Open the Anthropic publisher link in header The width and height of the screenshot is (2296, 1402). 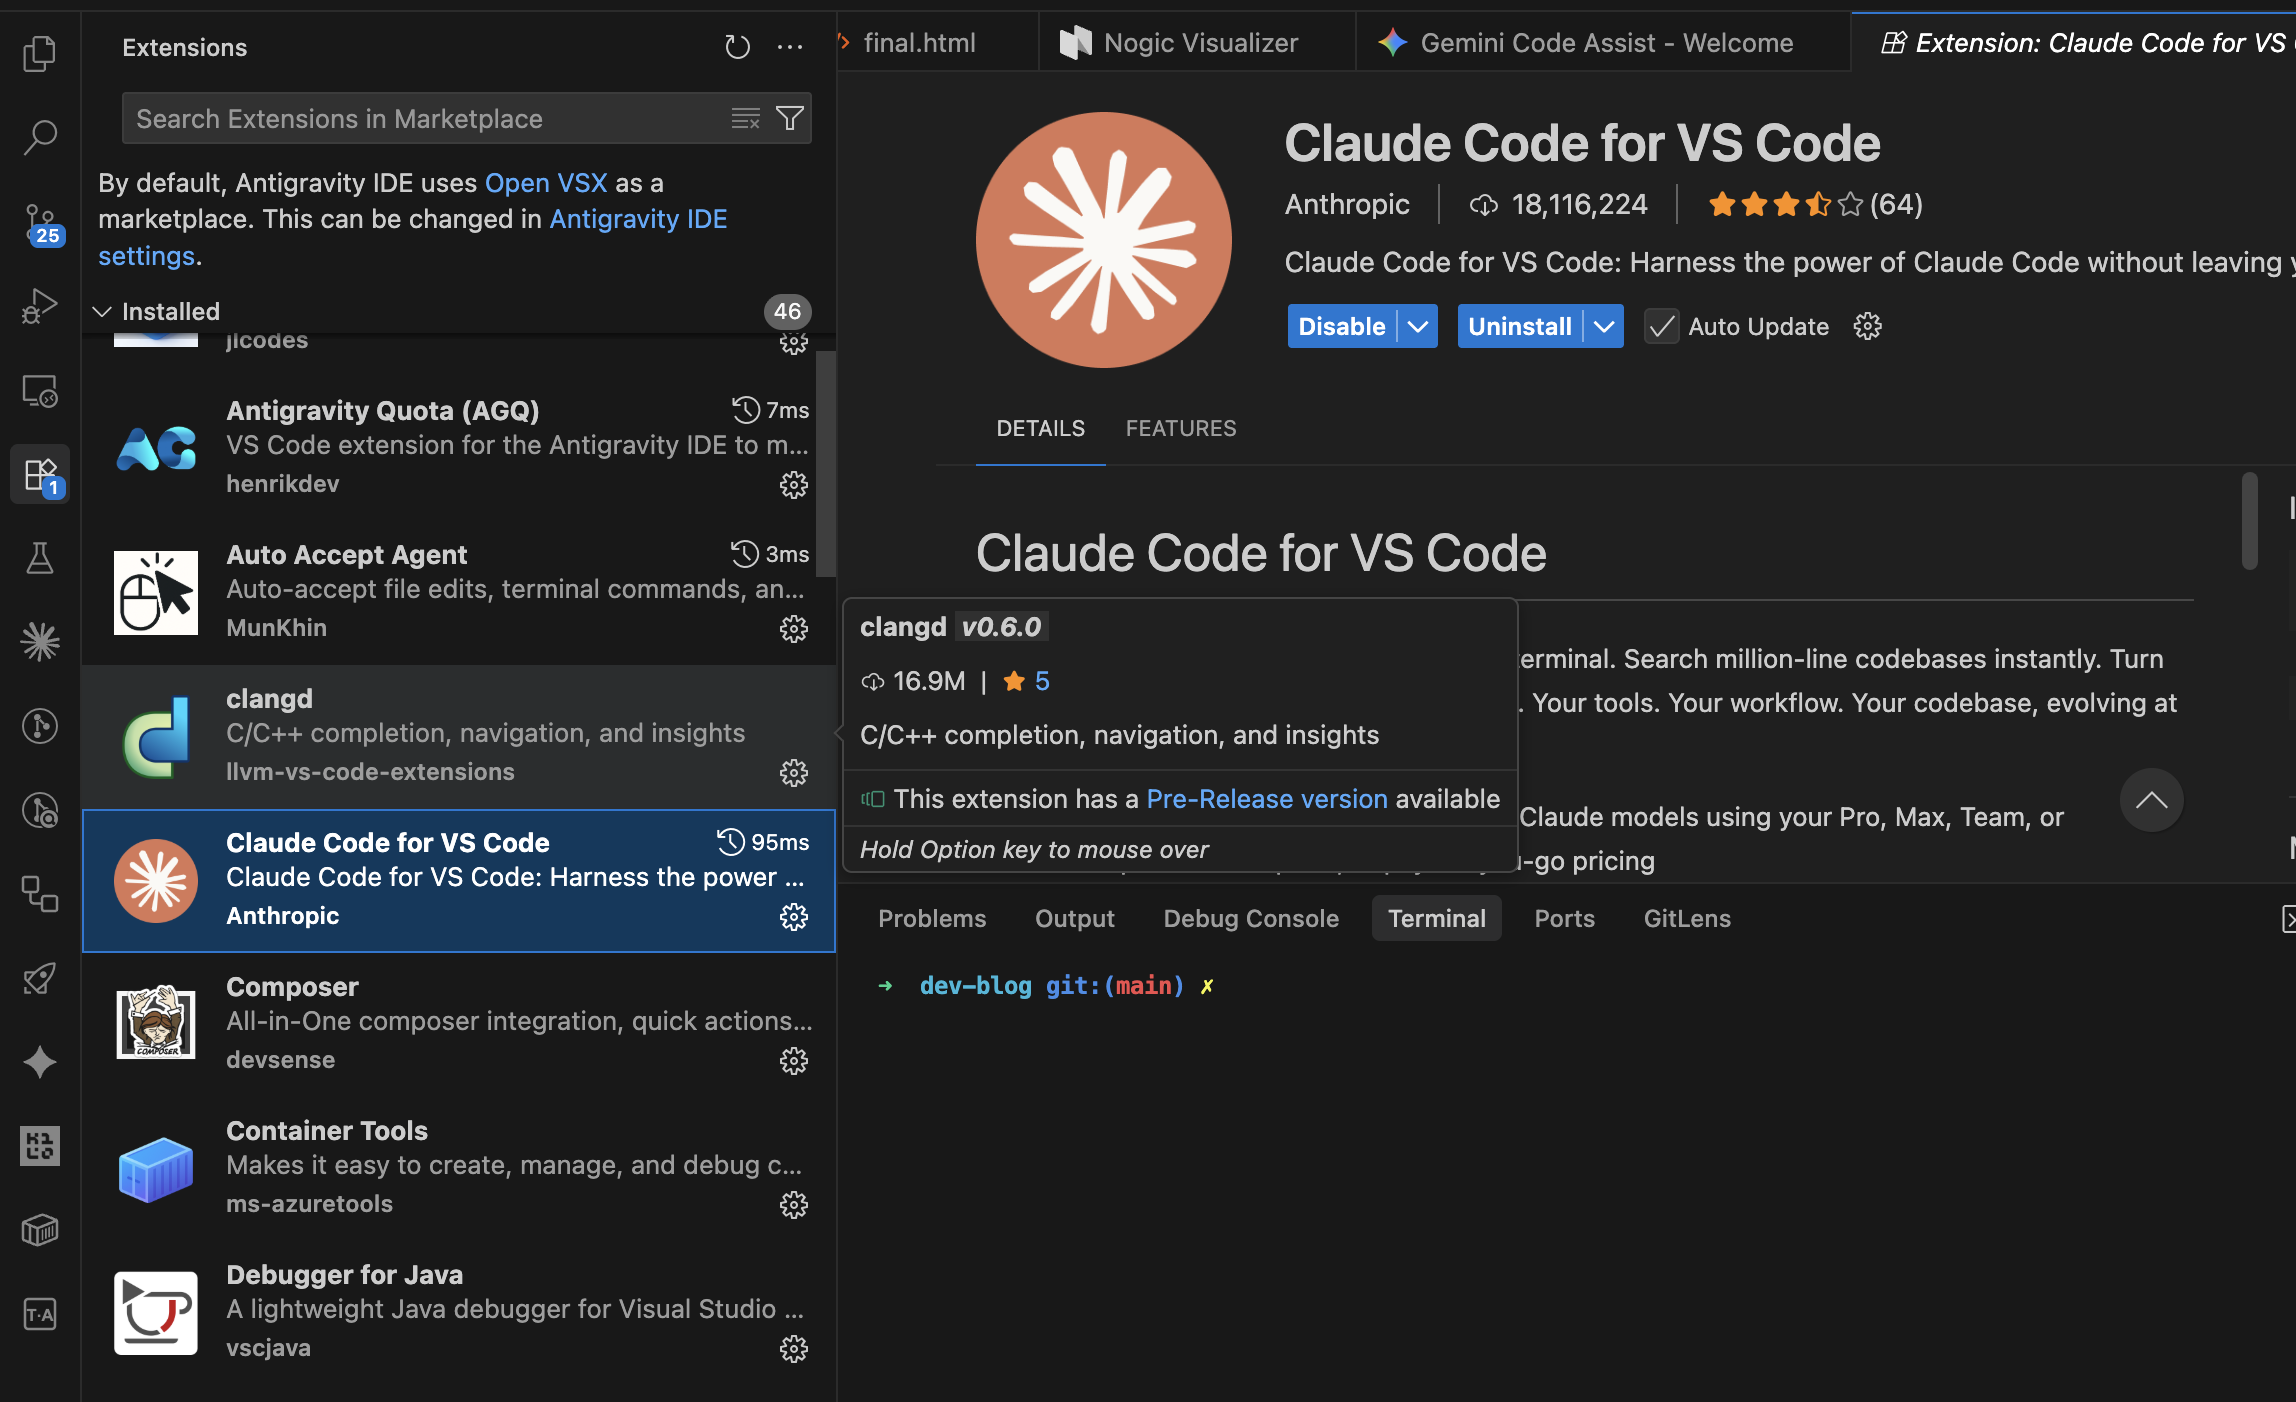pos(1347,205)
